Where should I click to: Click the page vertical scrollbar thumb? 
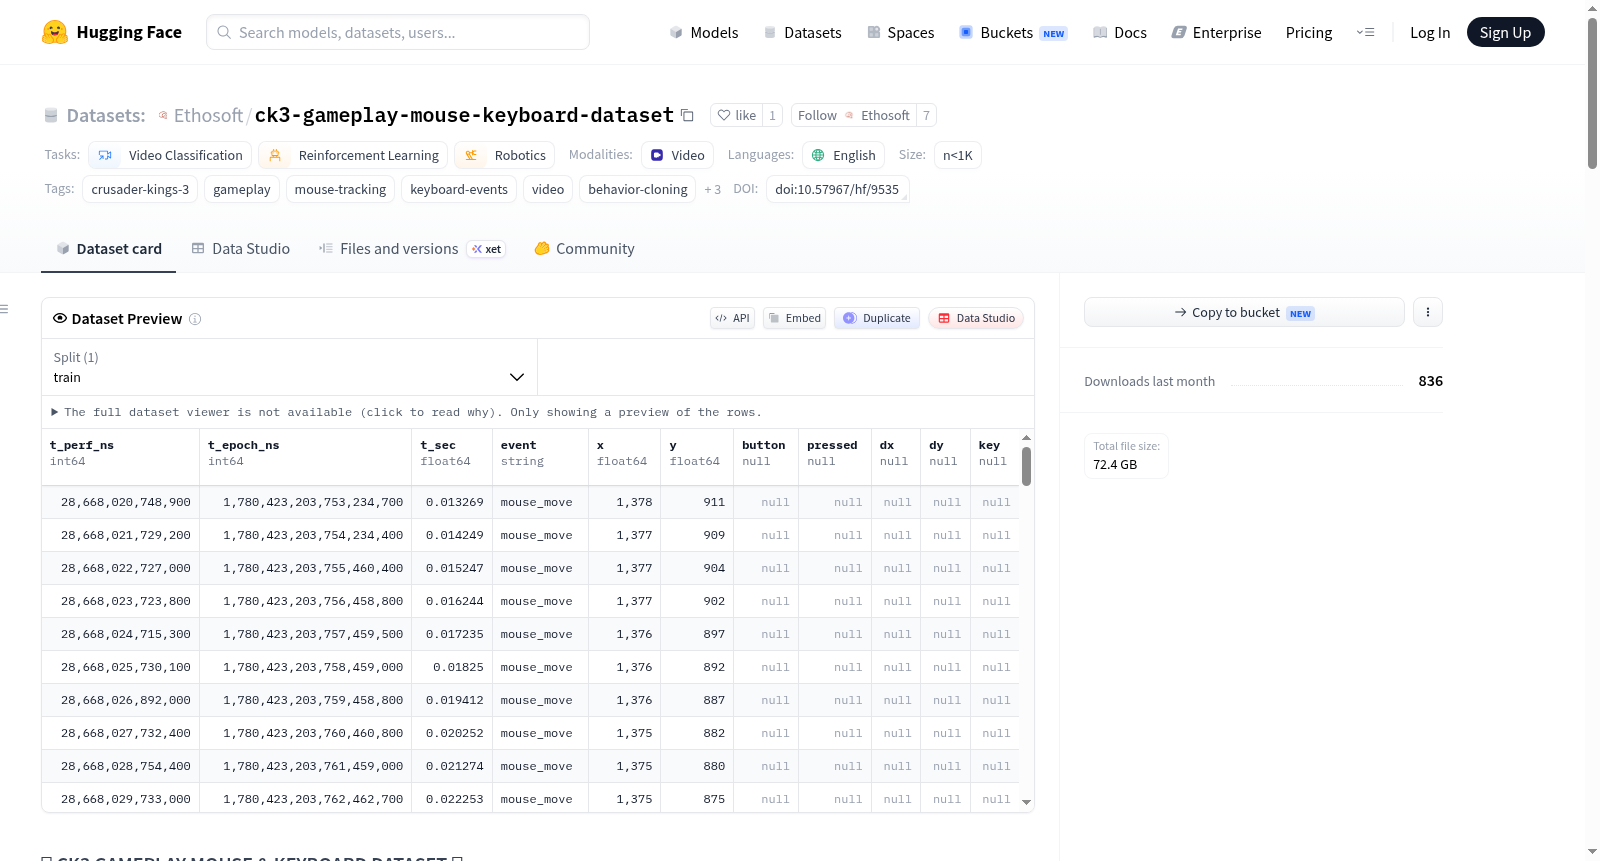pos(1592,92)
